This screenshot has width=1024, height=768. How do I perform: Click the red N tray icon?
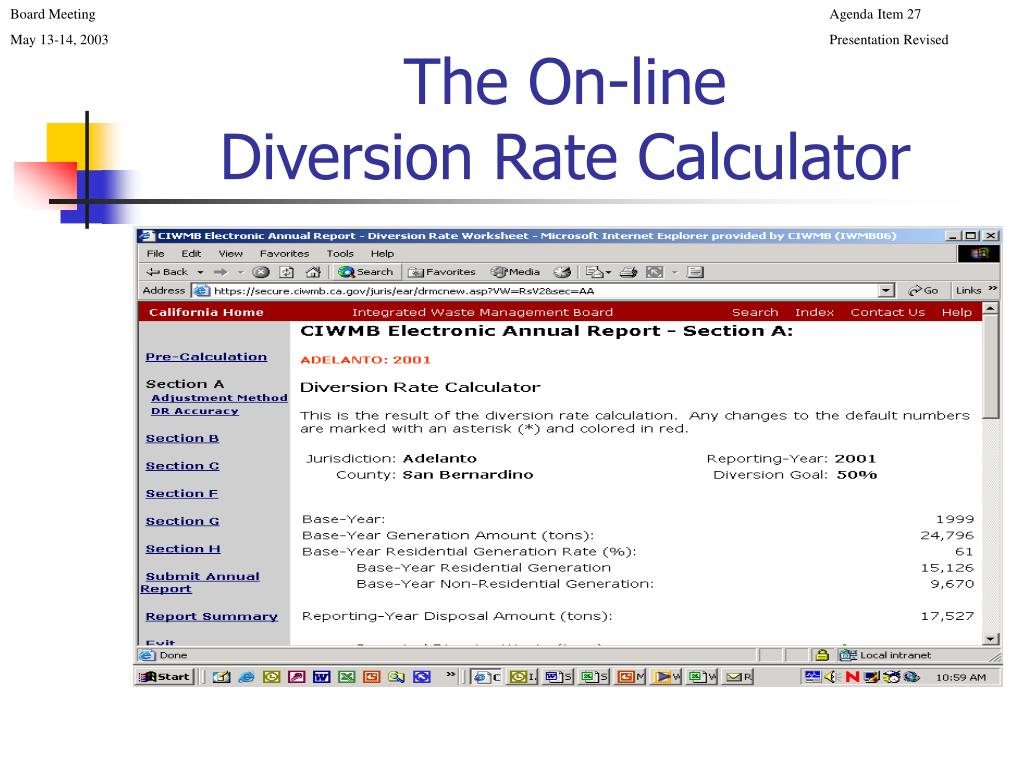852,677
